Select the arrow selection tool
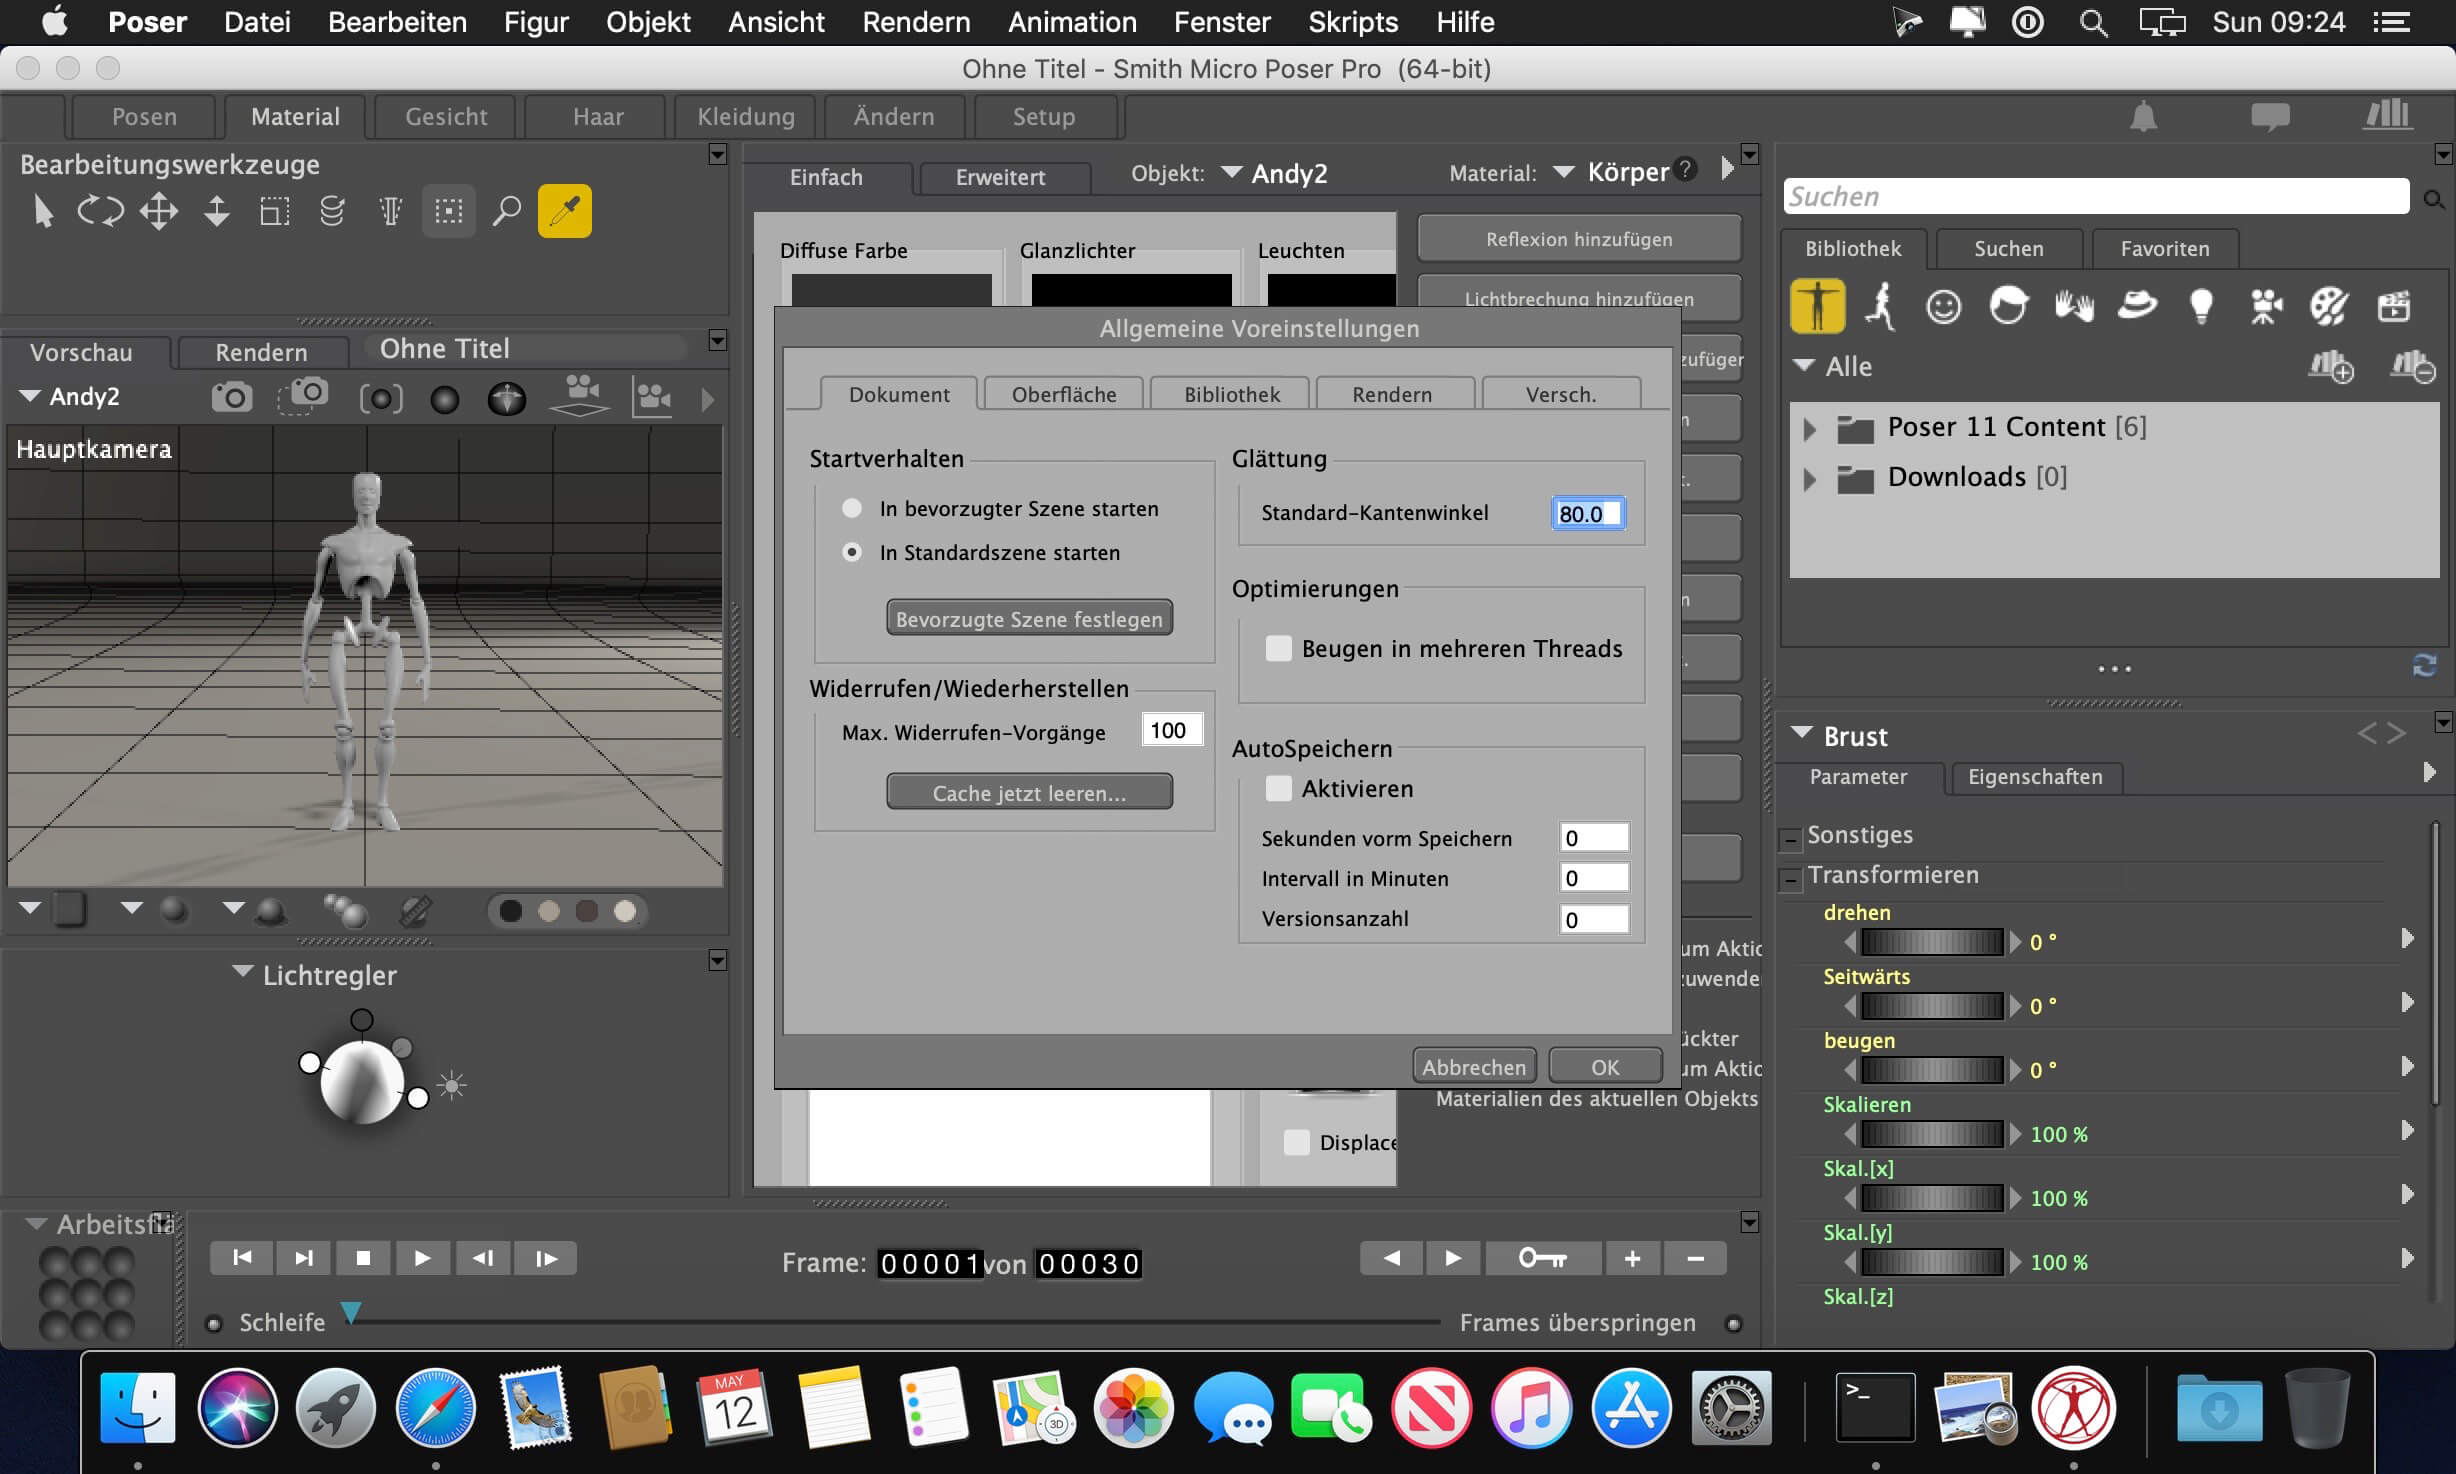The image size is (2456, 1474). pos(43,212)
